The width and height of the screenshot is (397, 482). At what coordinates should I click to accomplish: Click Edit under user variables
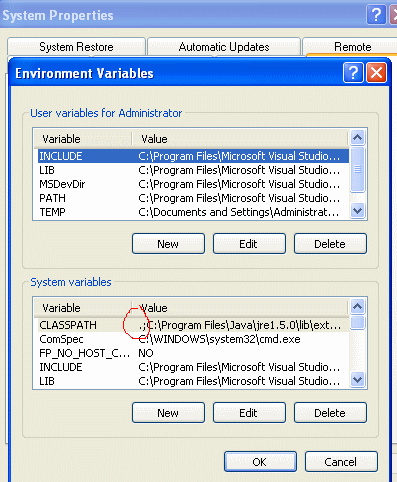tap(249, 244)
